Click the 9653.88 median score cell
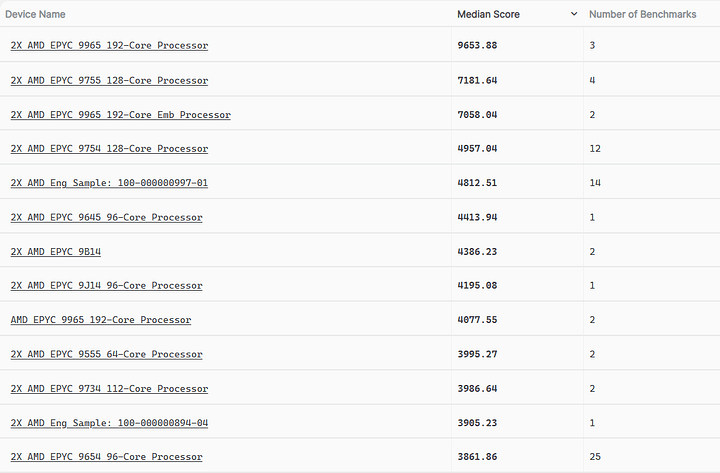Image resolution: width=720 pixels, height=473 pixels. click(x=477, y=46)
